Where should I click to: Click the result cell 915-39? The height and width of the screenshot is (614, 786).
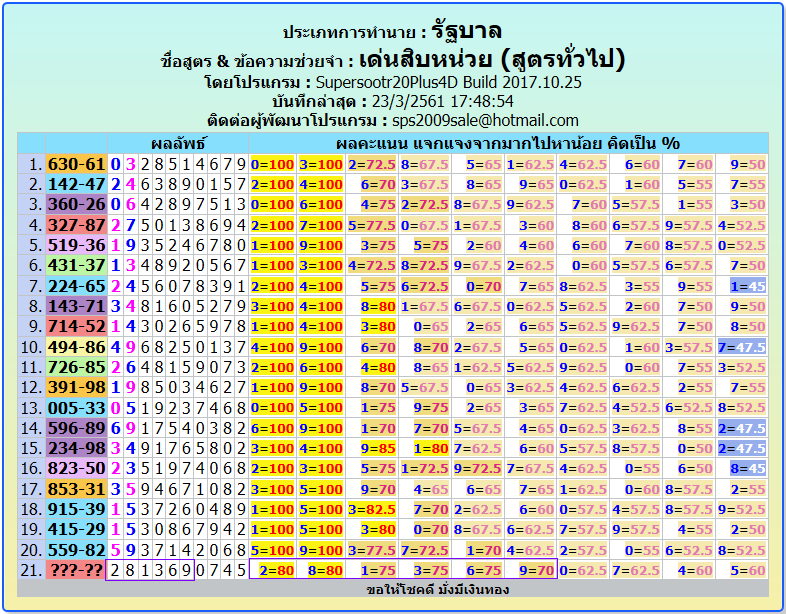76,509
